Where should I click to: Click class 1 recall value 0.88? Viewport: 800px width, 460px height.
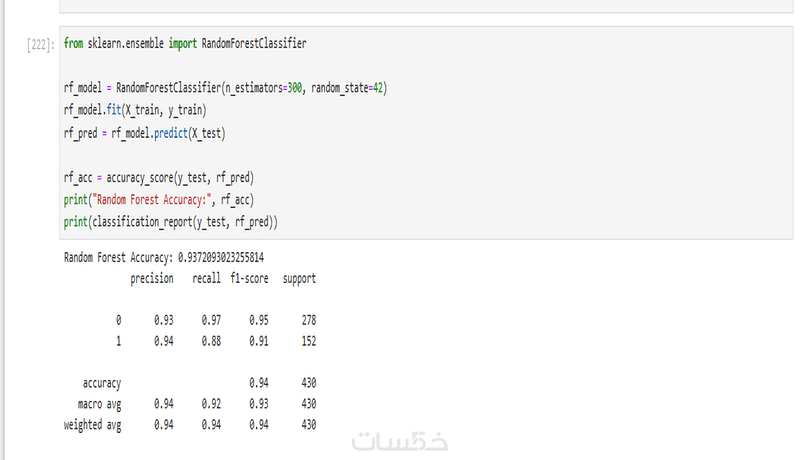[x=211, y=341]
